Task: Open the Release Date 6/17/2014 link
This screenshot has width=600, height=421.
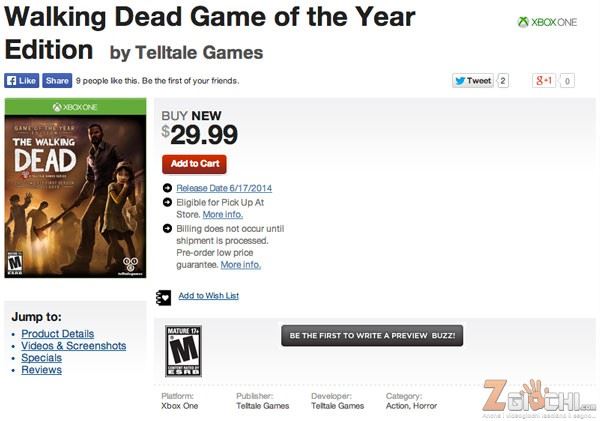Action: 224,188
